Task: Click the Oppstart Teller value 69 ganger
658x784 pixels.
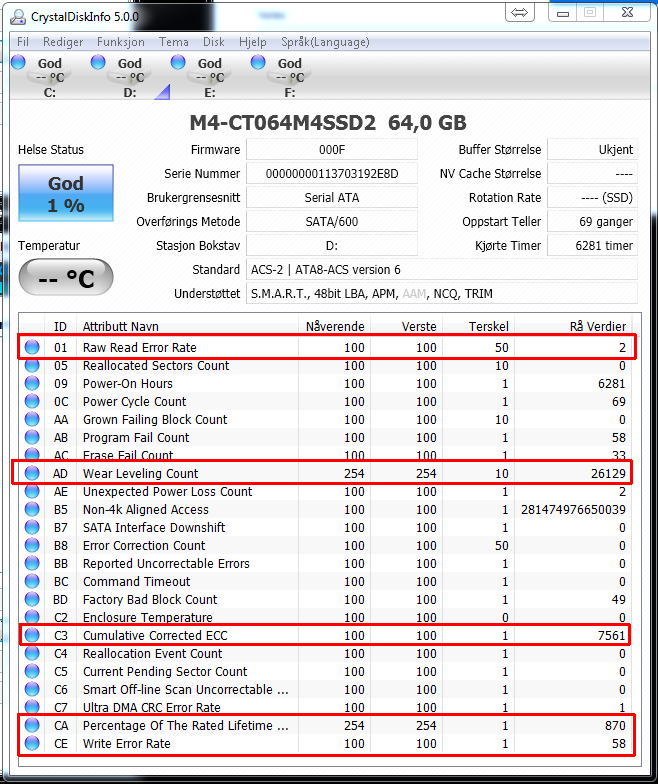Action: pos(592,222)
